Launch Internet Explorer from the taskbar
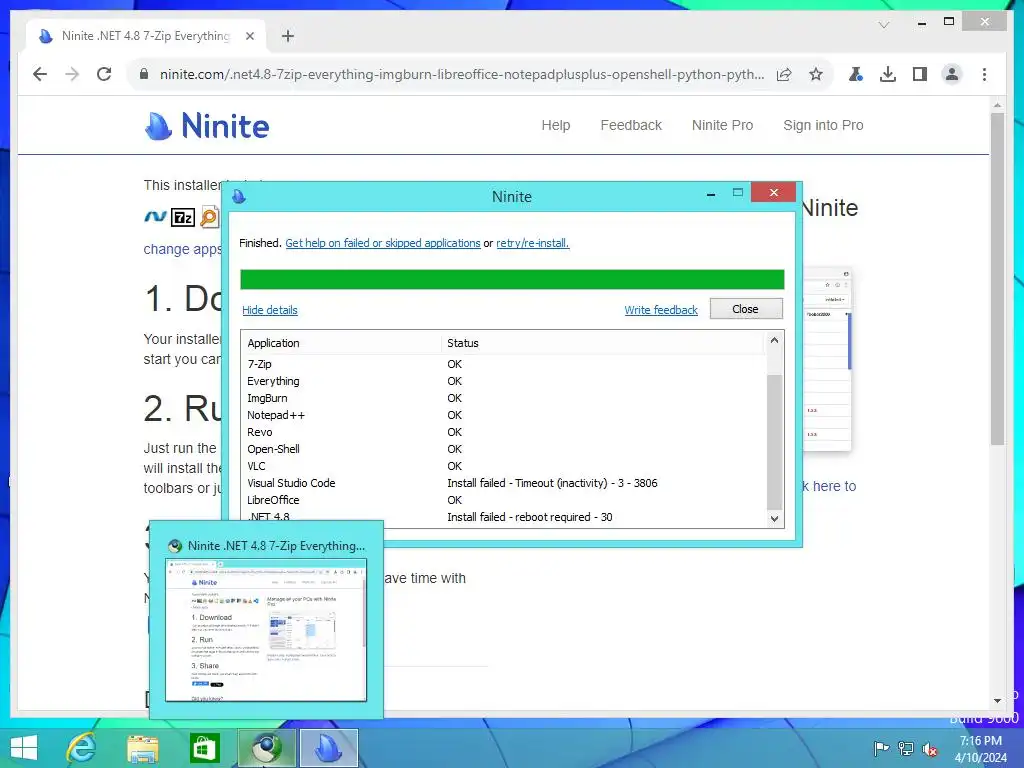 tap(82, 748)
